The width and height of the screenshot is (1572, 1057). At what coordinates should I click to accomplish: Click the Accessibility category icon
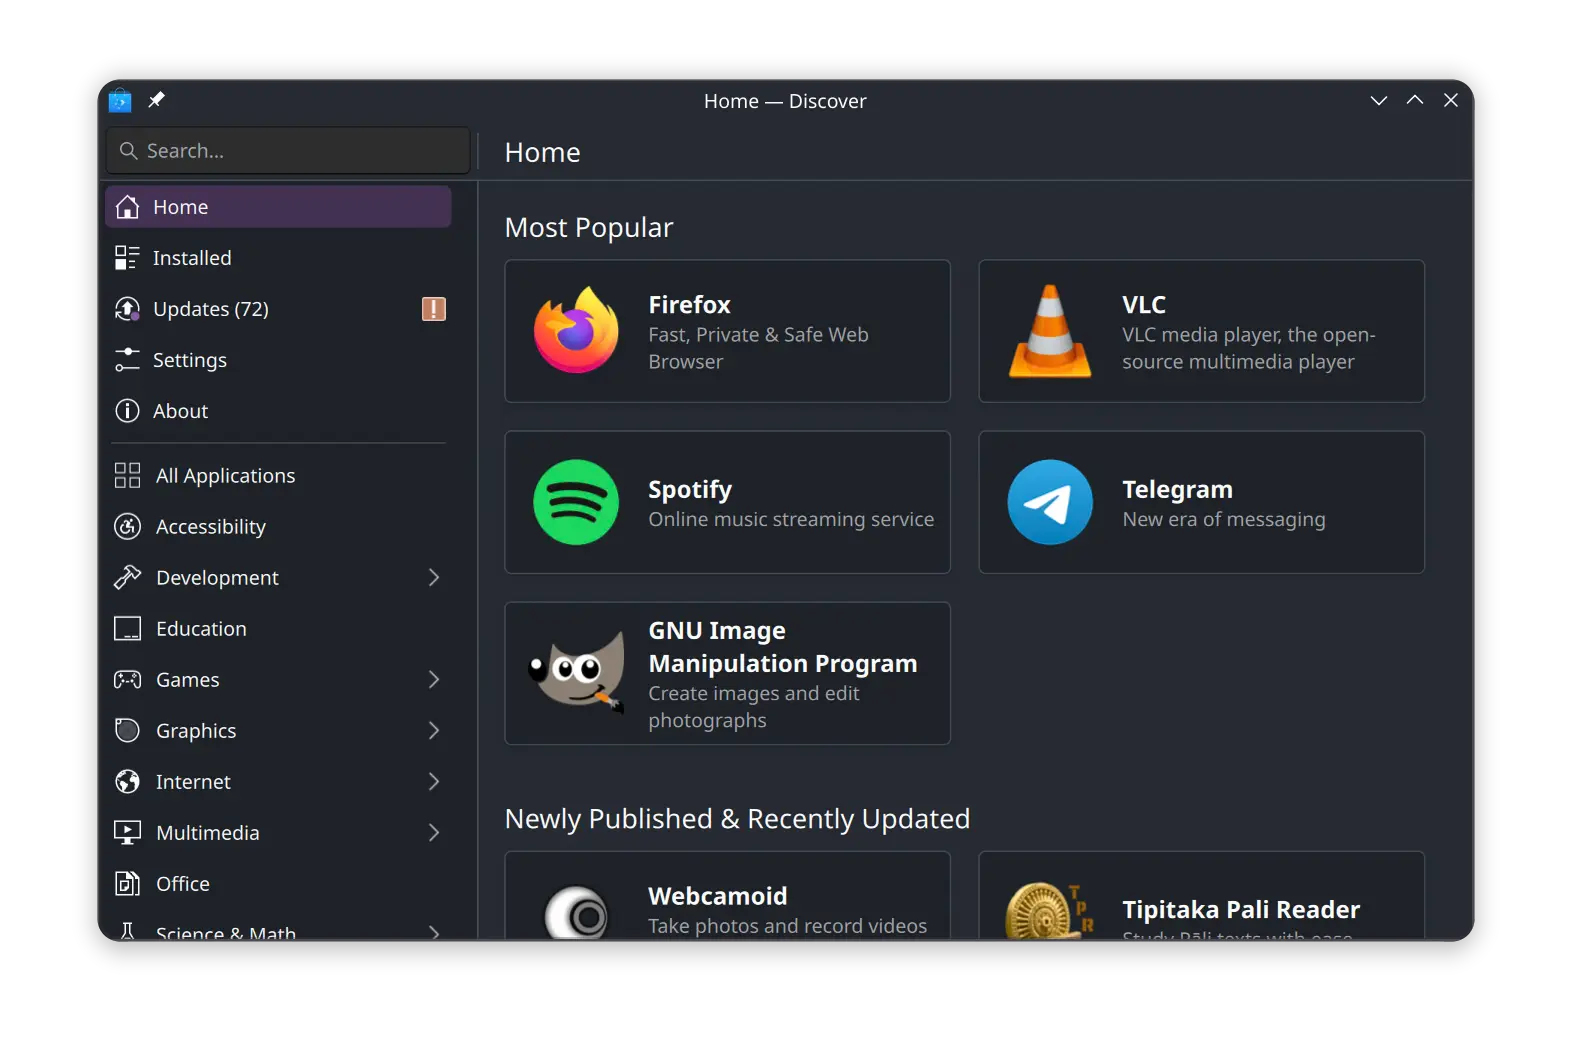(x=127, y=526)
